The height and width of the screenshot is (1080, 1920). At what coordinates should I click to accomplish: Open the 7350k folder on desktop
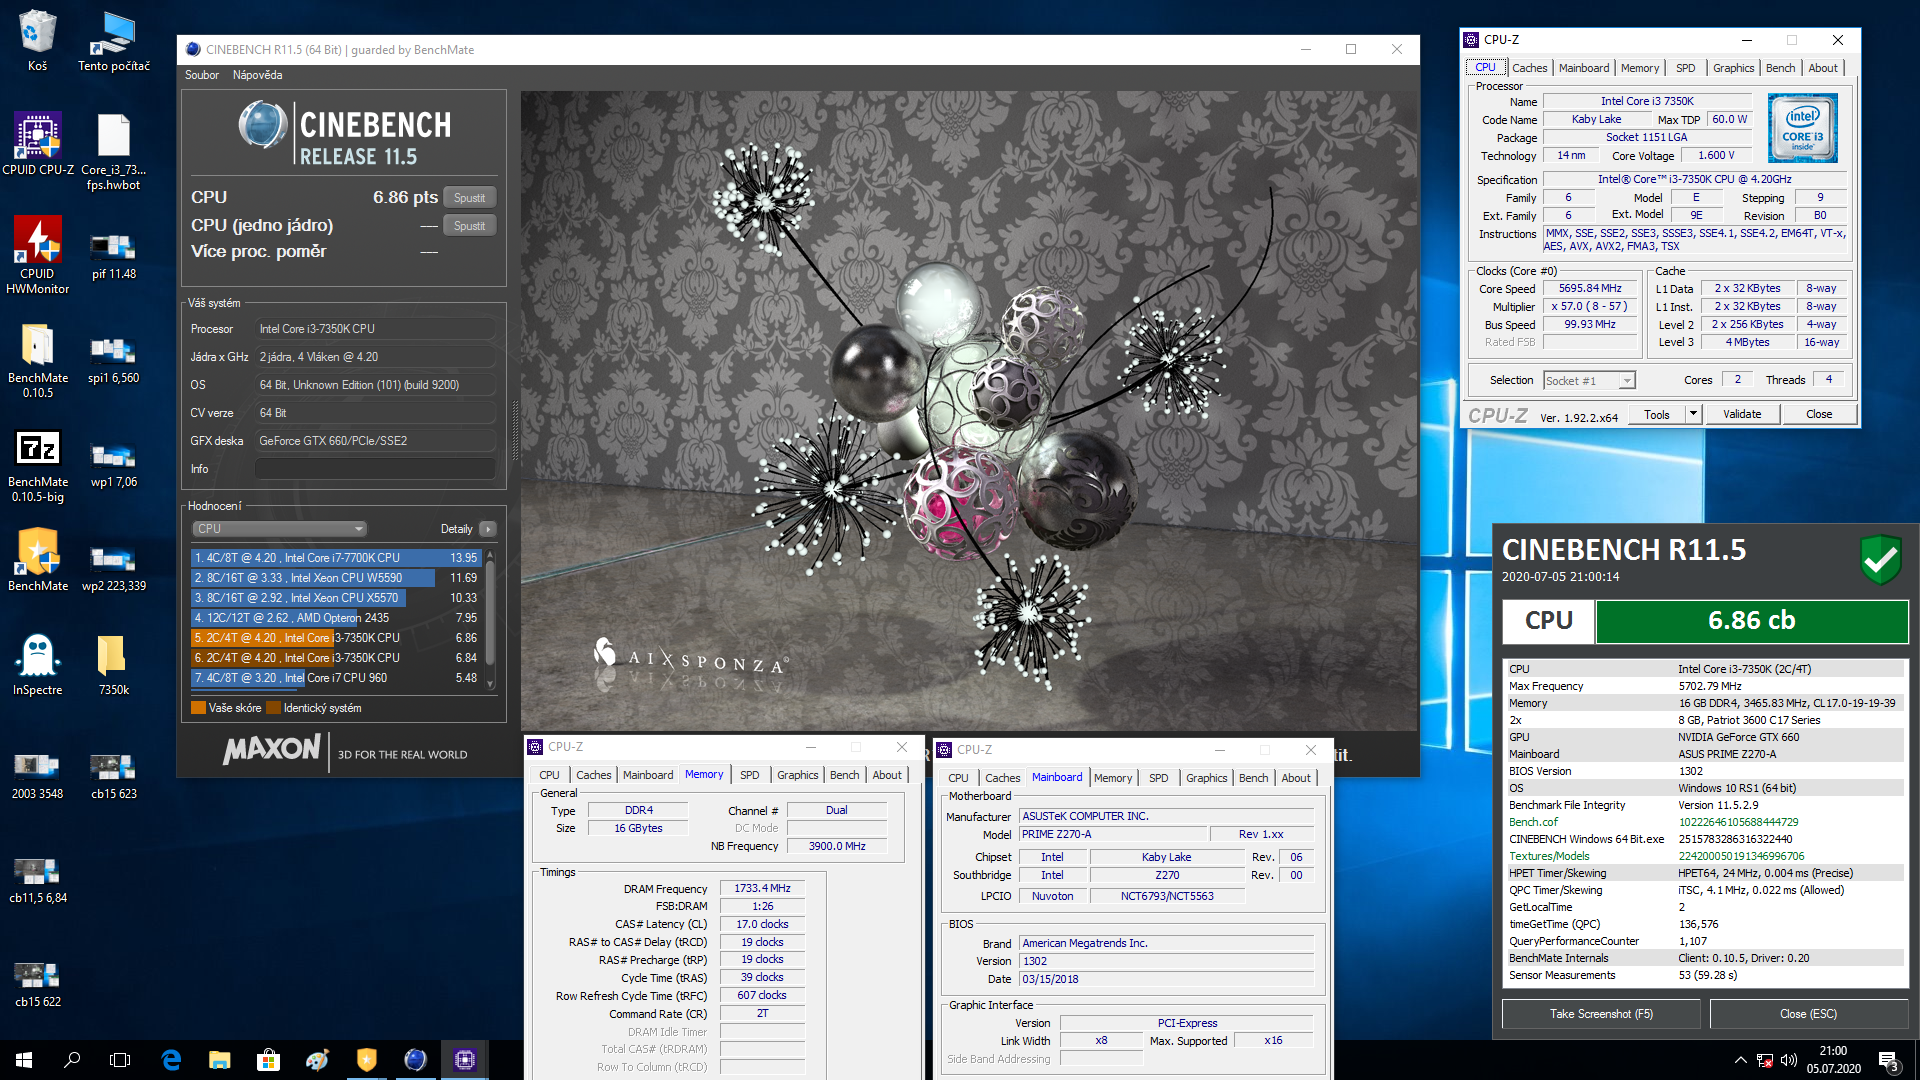point(114,665)
